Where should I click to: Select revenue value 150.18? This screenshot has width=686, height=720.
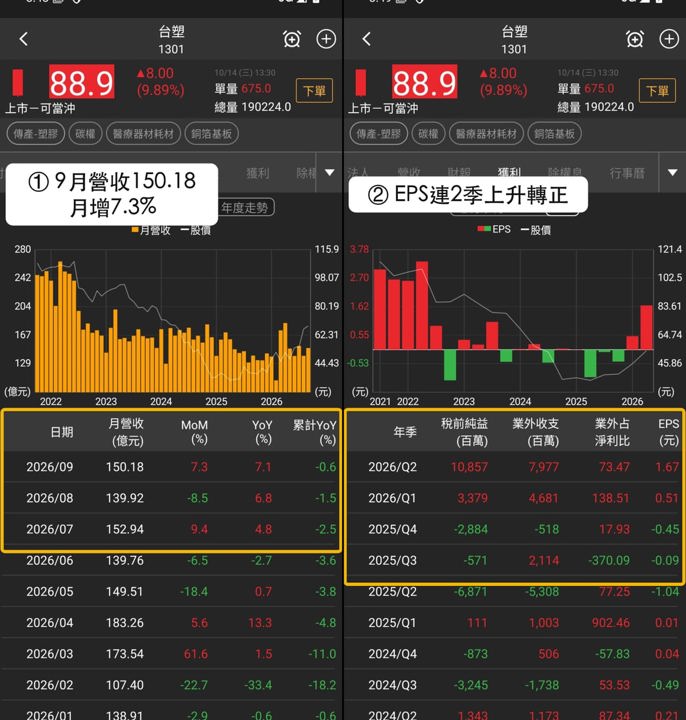pos(125,467)
